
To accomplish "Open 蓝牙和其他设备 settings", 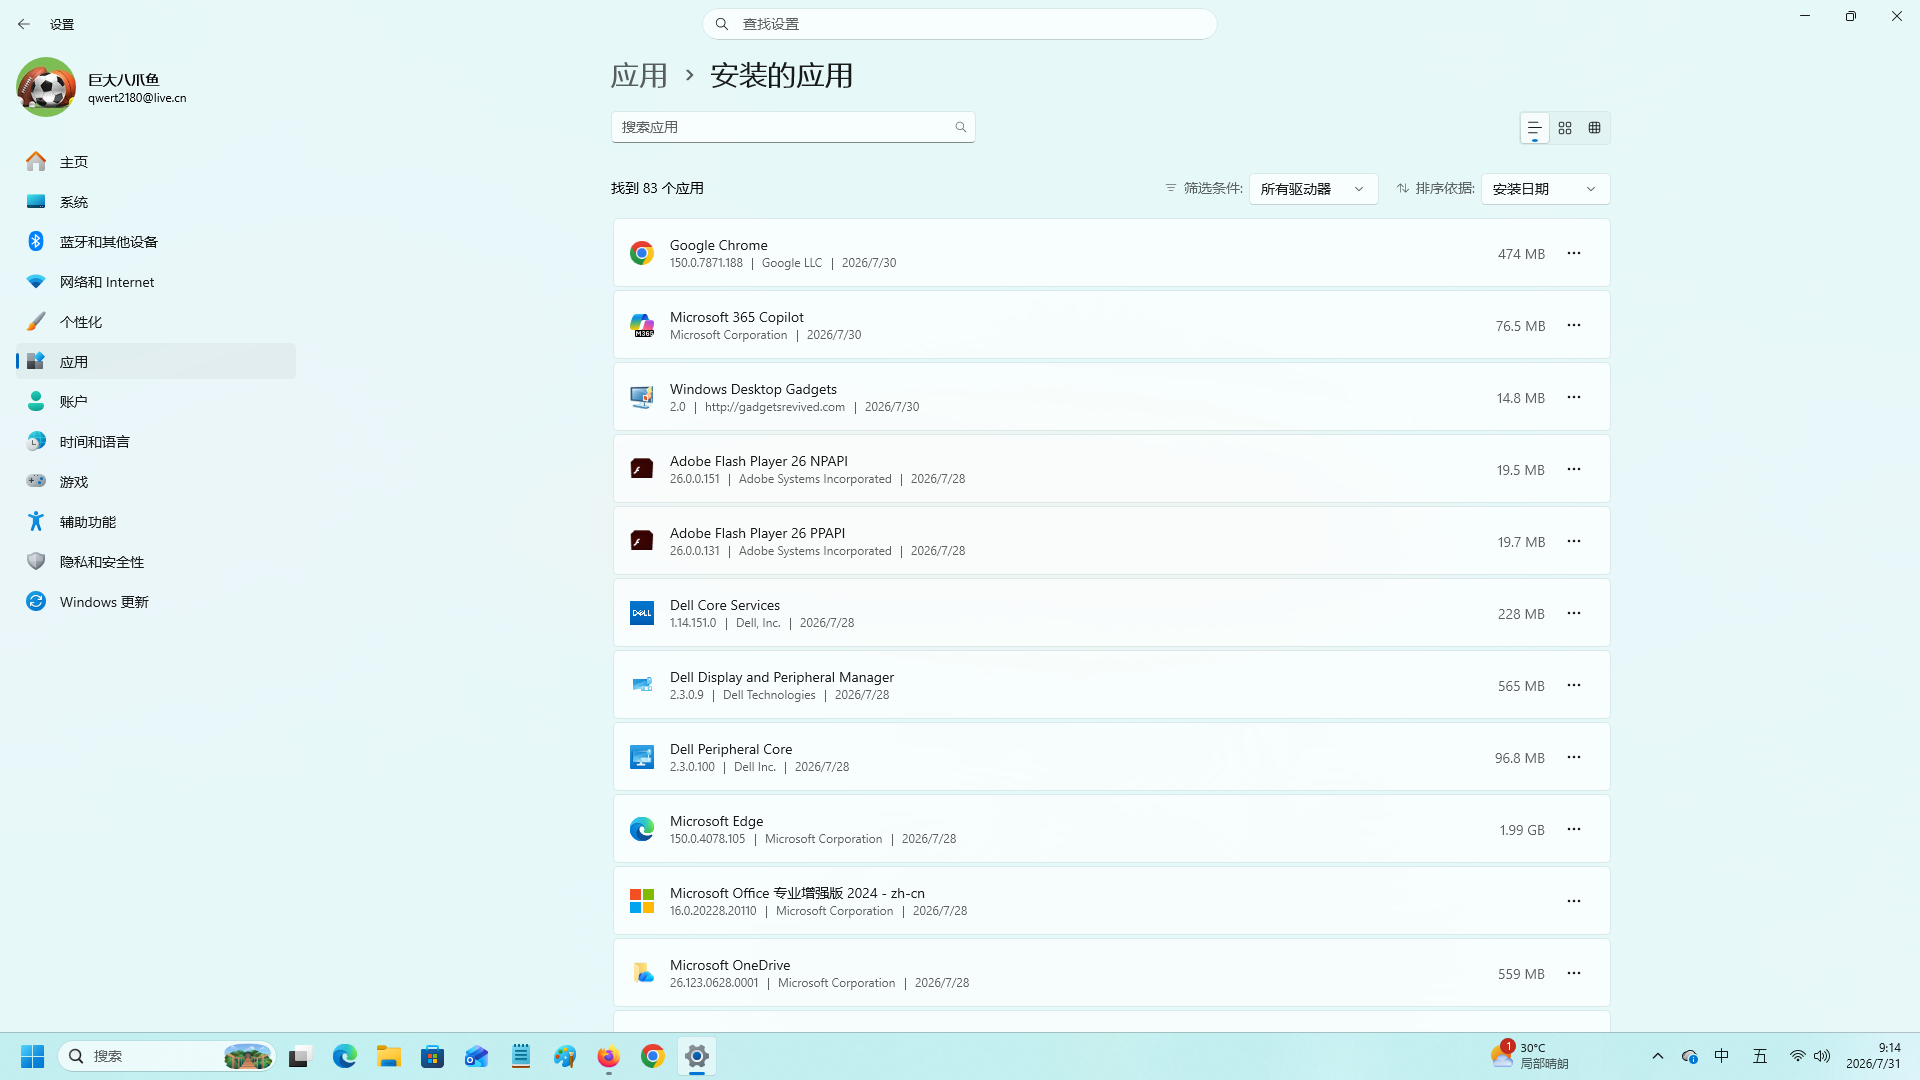I will pos(156,242).
